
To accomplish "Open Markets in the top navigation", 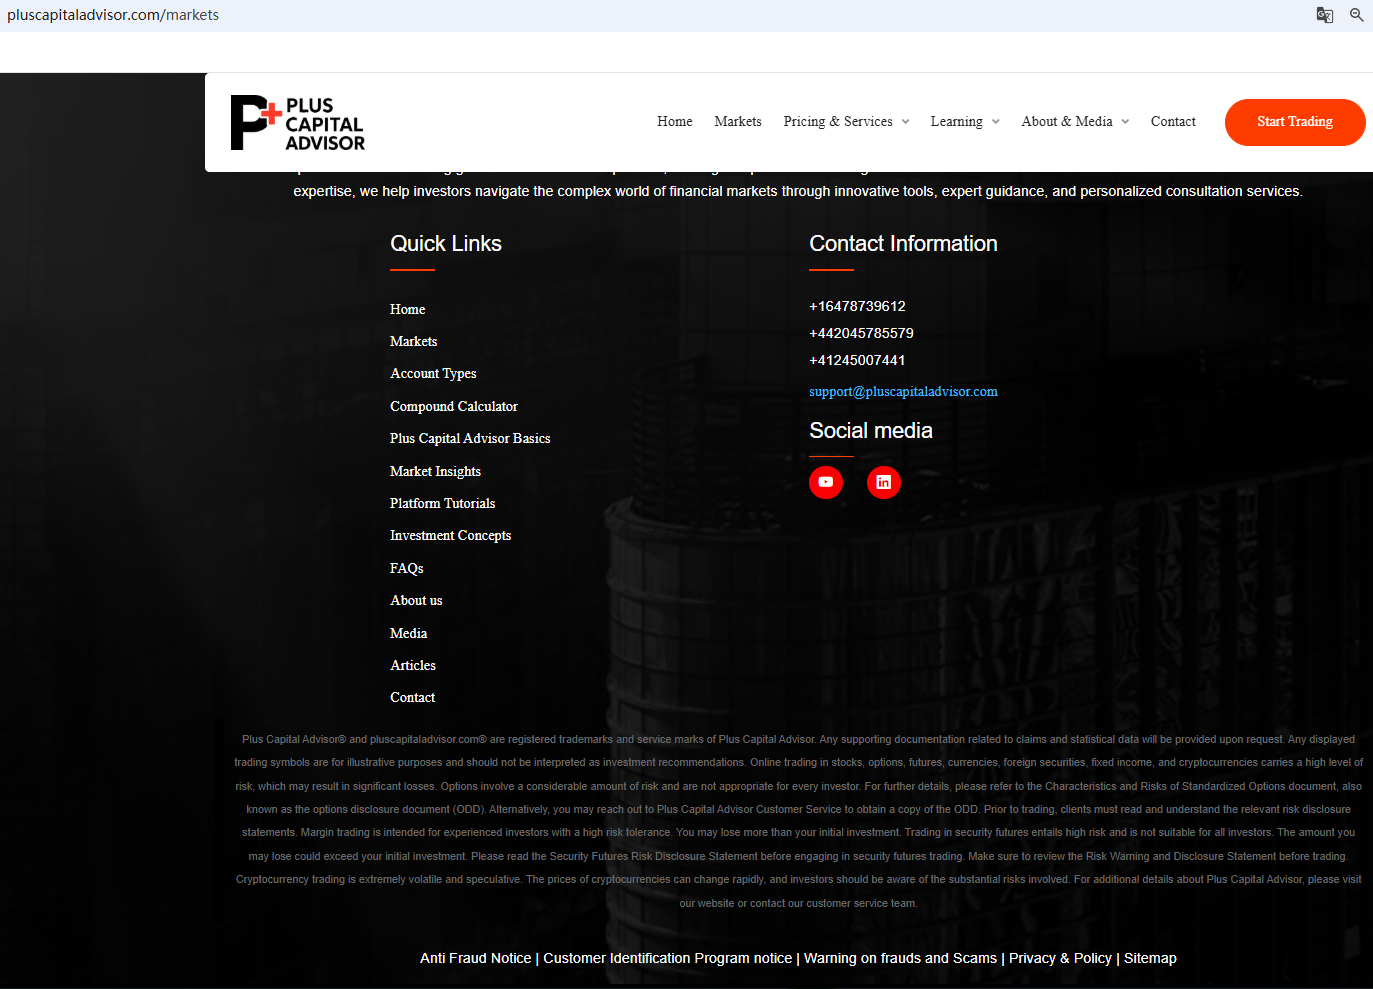I will (738, 121).
